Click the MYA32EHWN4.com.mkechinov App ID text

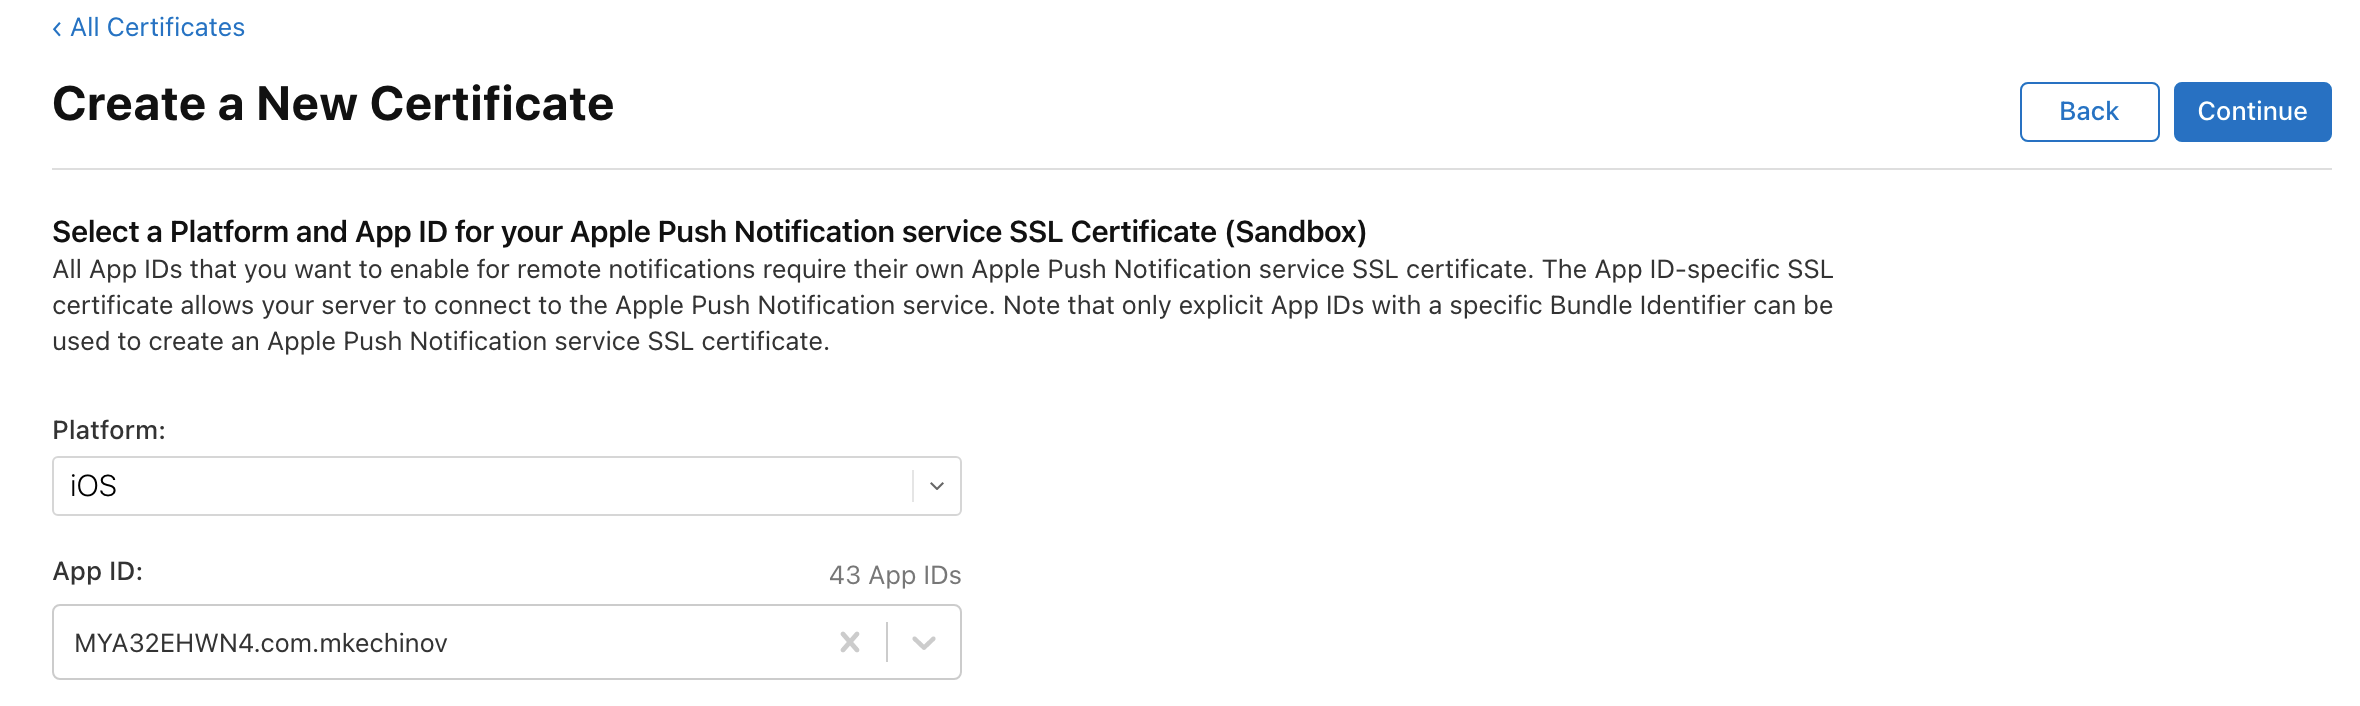pos(260,643)
